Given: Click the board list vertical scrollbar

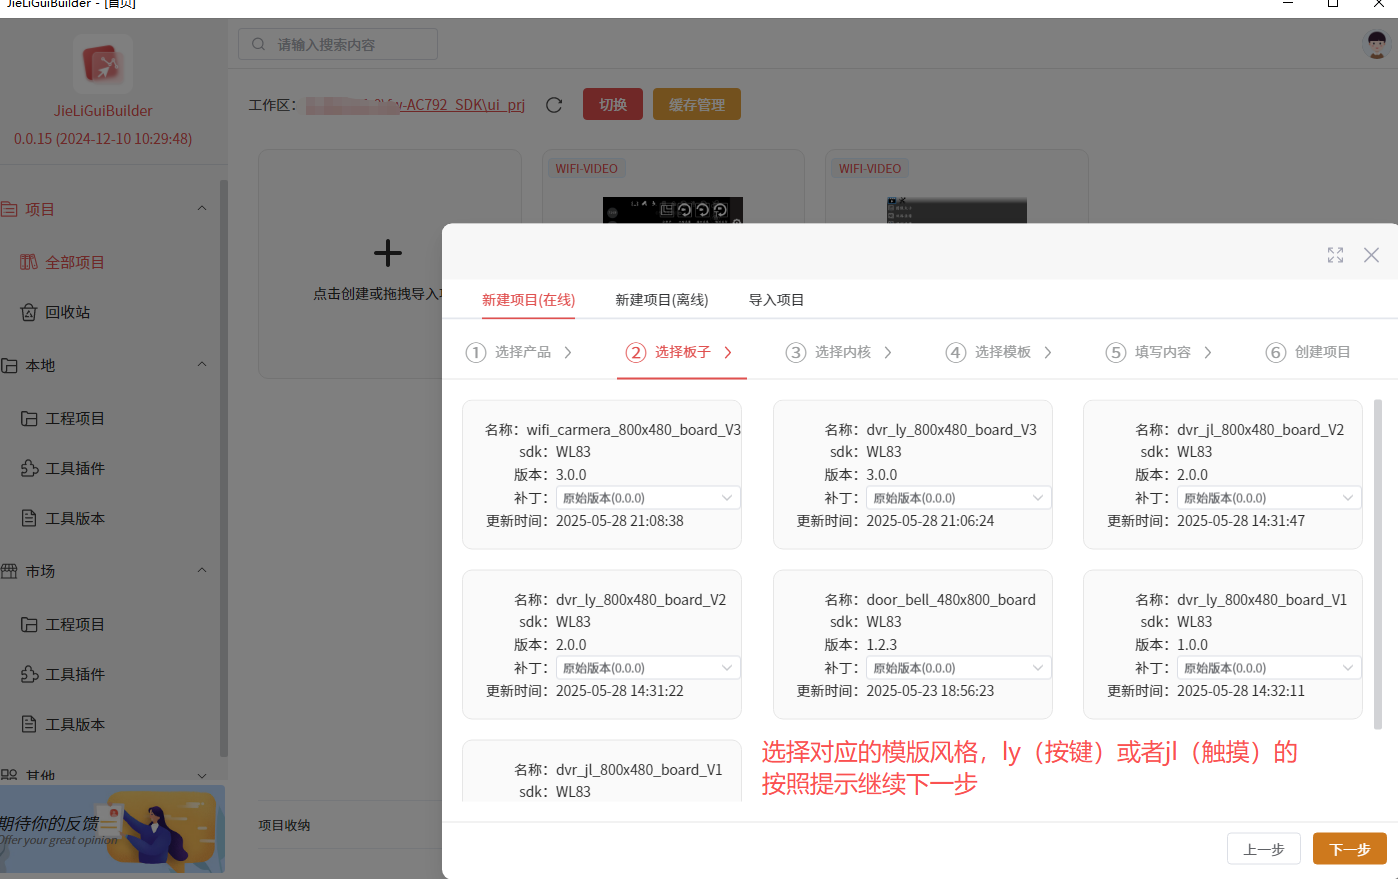Looking at the screenshot, I should (x=1378, y=565).
